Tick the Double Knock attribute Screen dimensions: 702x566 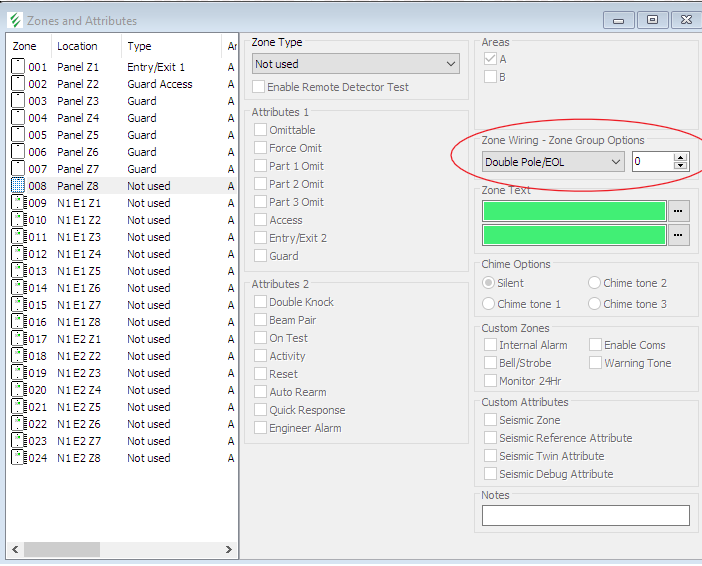coord(261,302)
